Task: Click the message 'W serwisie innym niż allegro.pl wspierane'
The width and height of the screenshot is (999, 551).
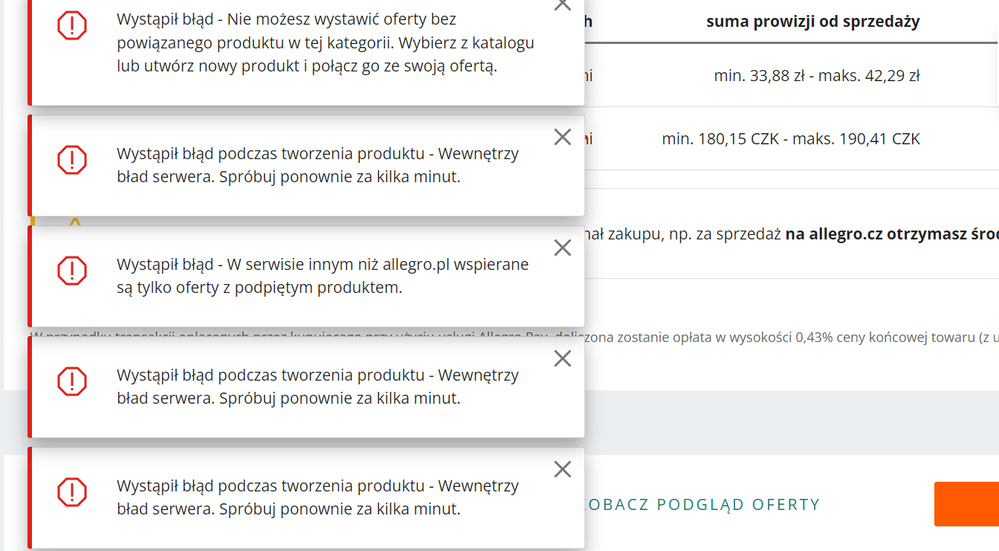Action: tap(322, 276)
